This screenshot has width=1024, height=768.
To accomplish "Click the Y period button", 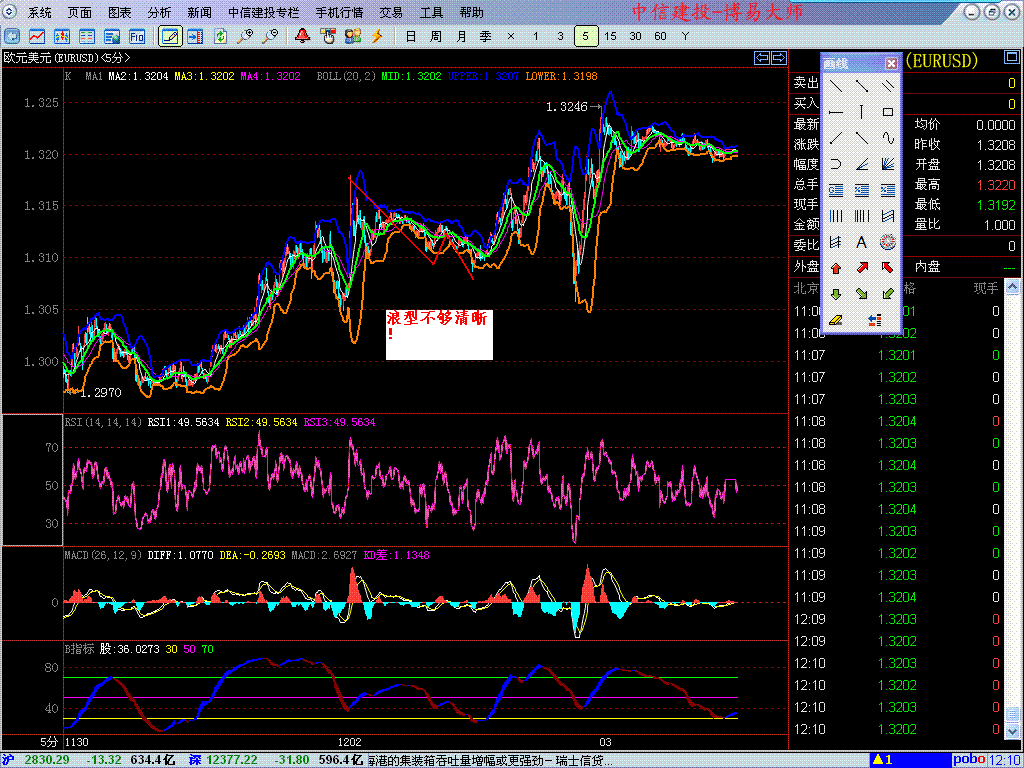I will [x=685, y=36].
